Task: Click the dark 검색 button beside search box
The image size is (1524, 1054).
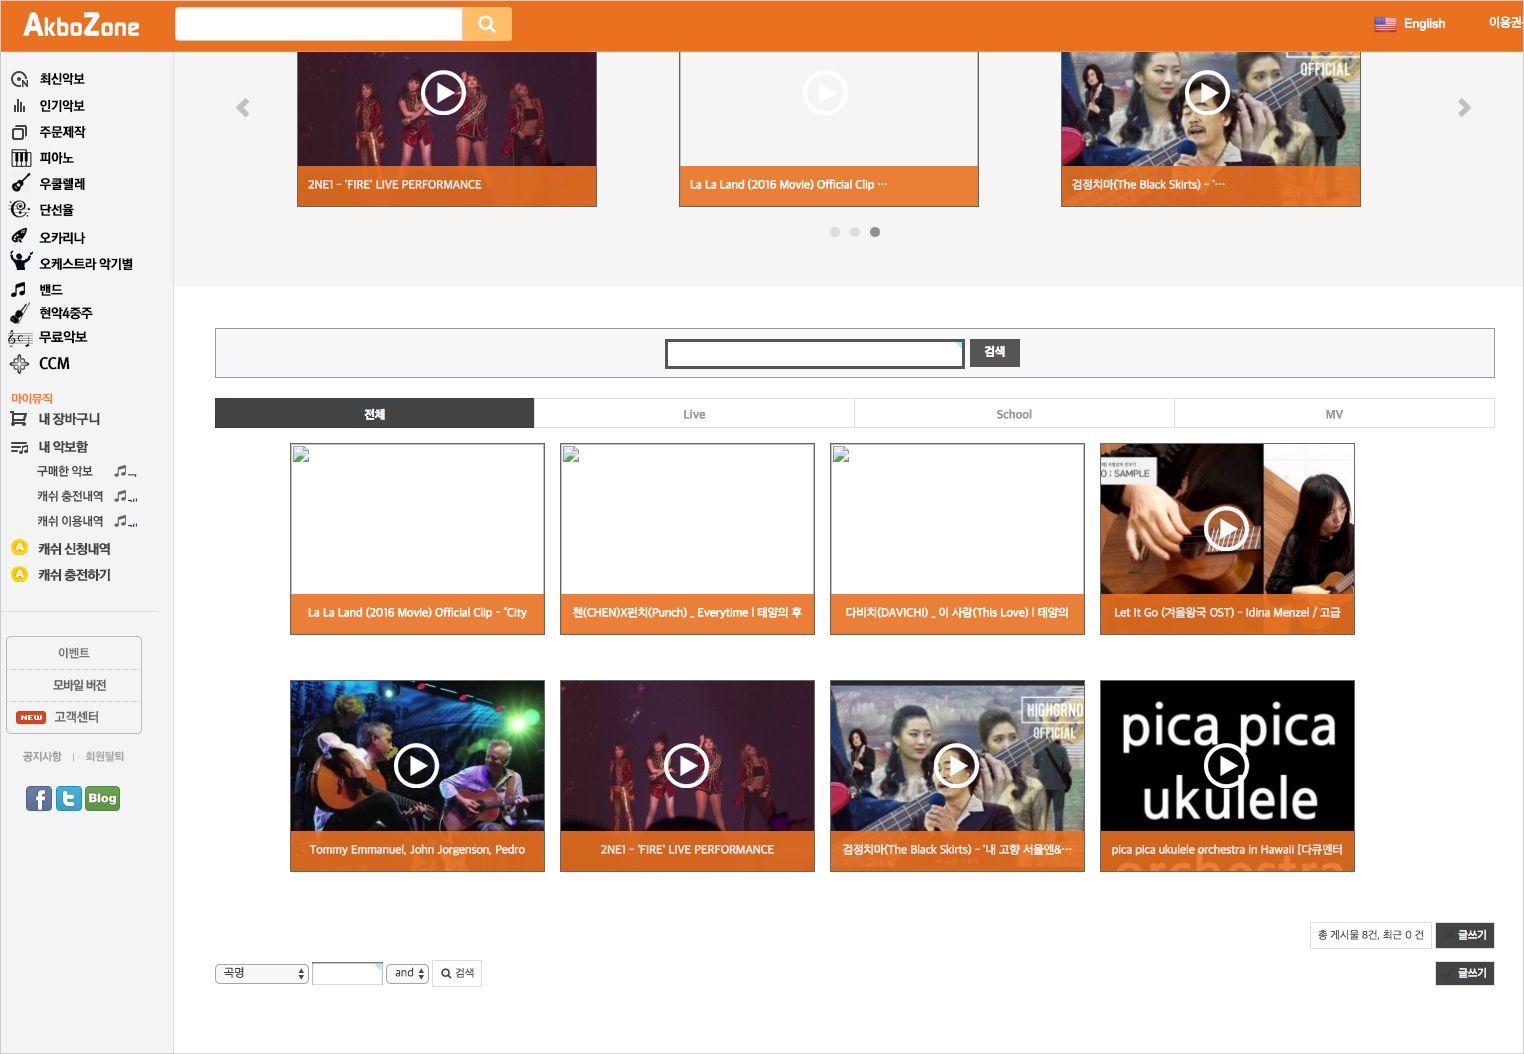Action: (995, 352)
